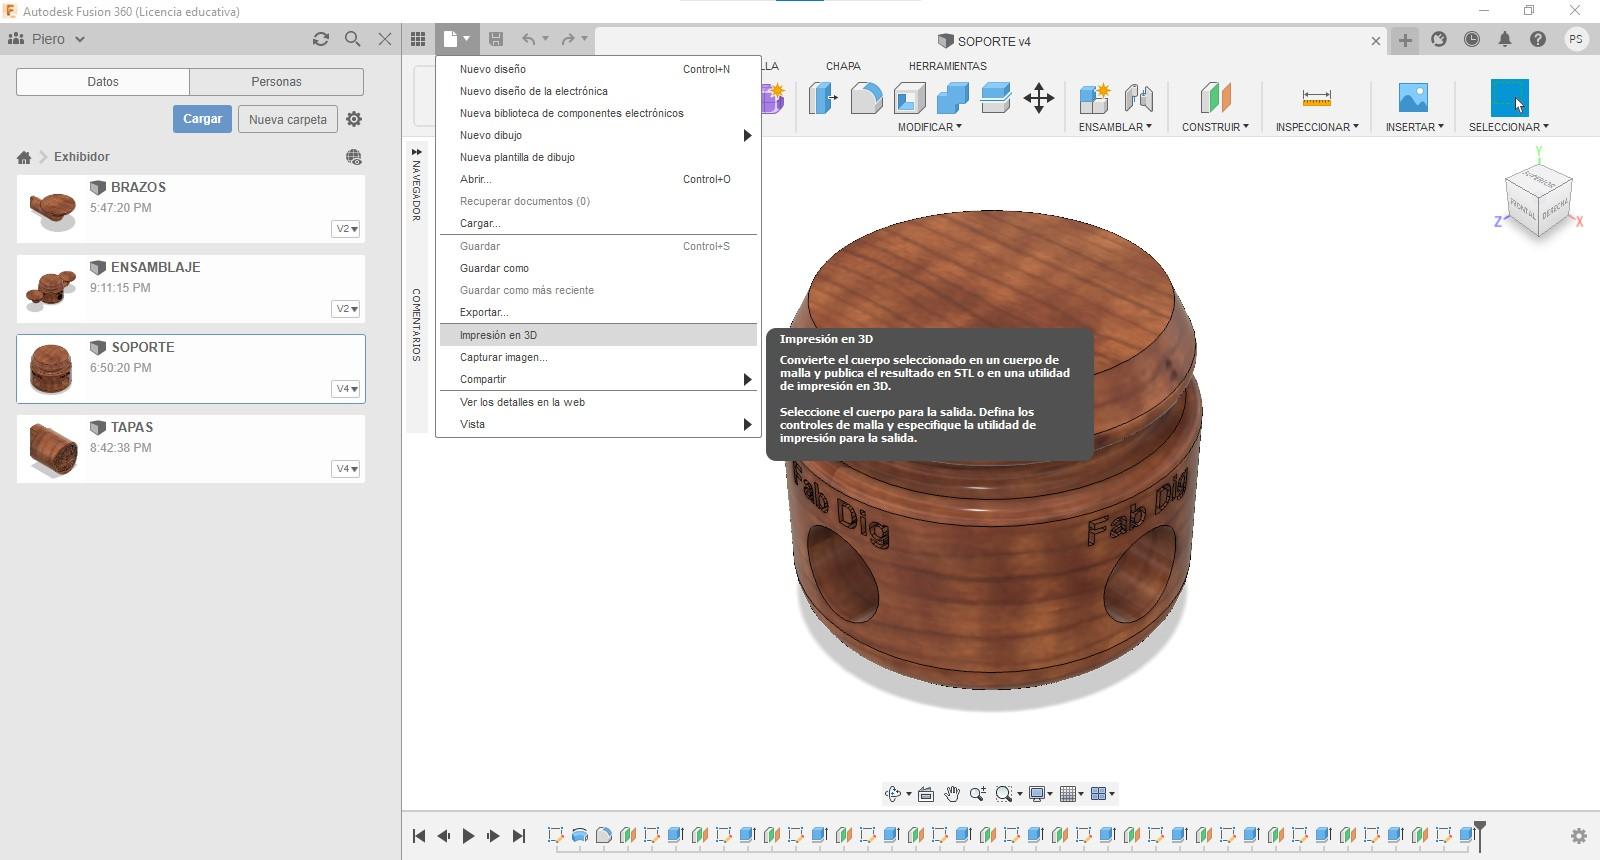Screen dimensions: 1600x860
Task: Expand the CONSTRUIR dropdown
Action: (x=1215, y=127)
